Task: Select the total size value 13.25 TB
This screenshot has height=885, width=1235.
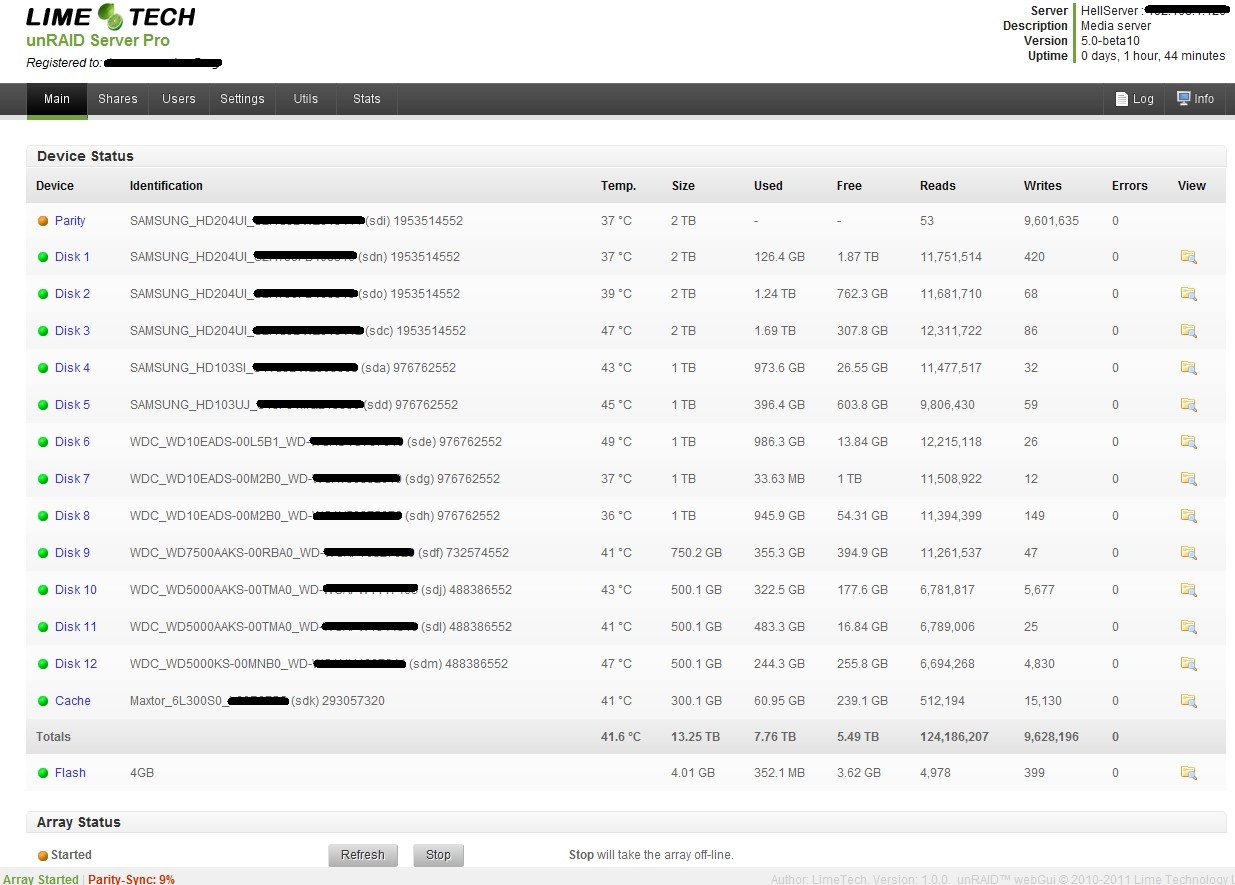Action: coord(695,737)
